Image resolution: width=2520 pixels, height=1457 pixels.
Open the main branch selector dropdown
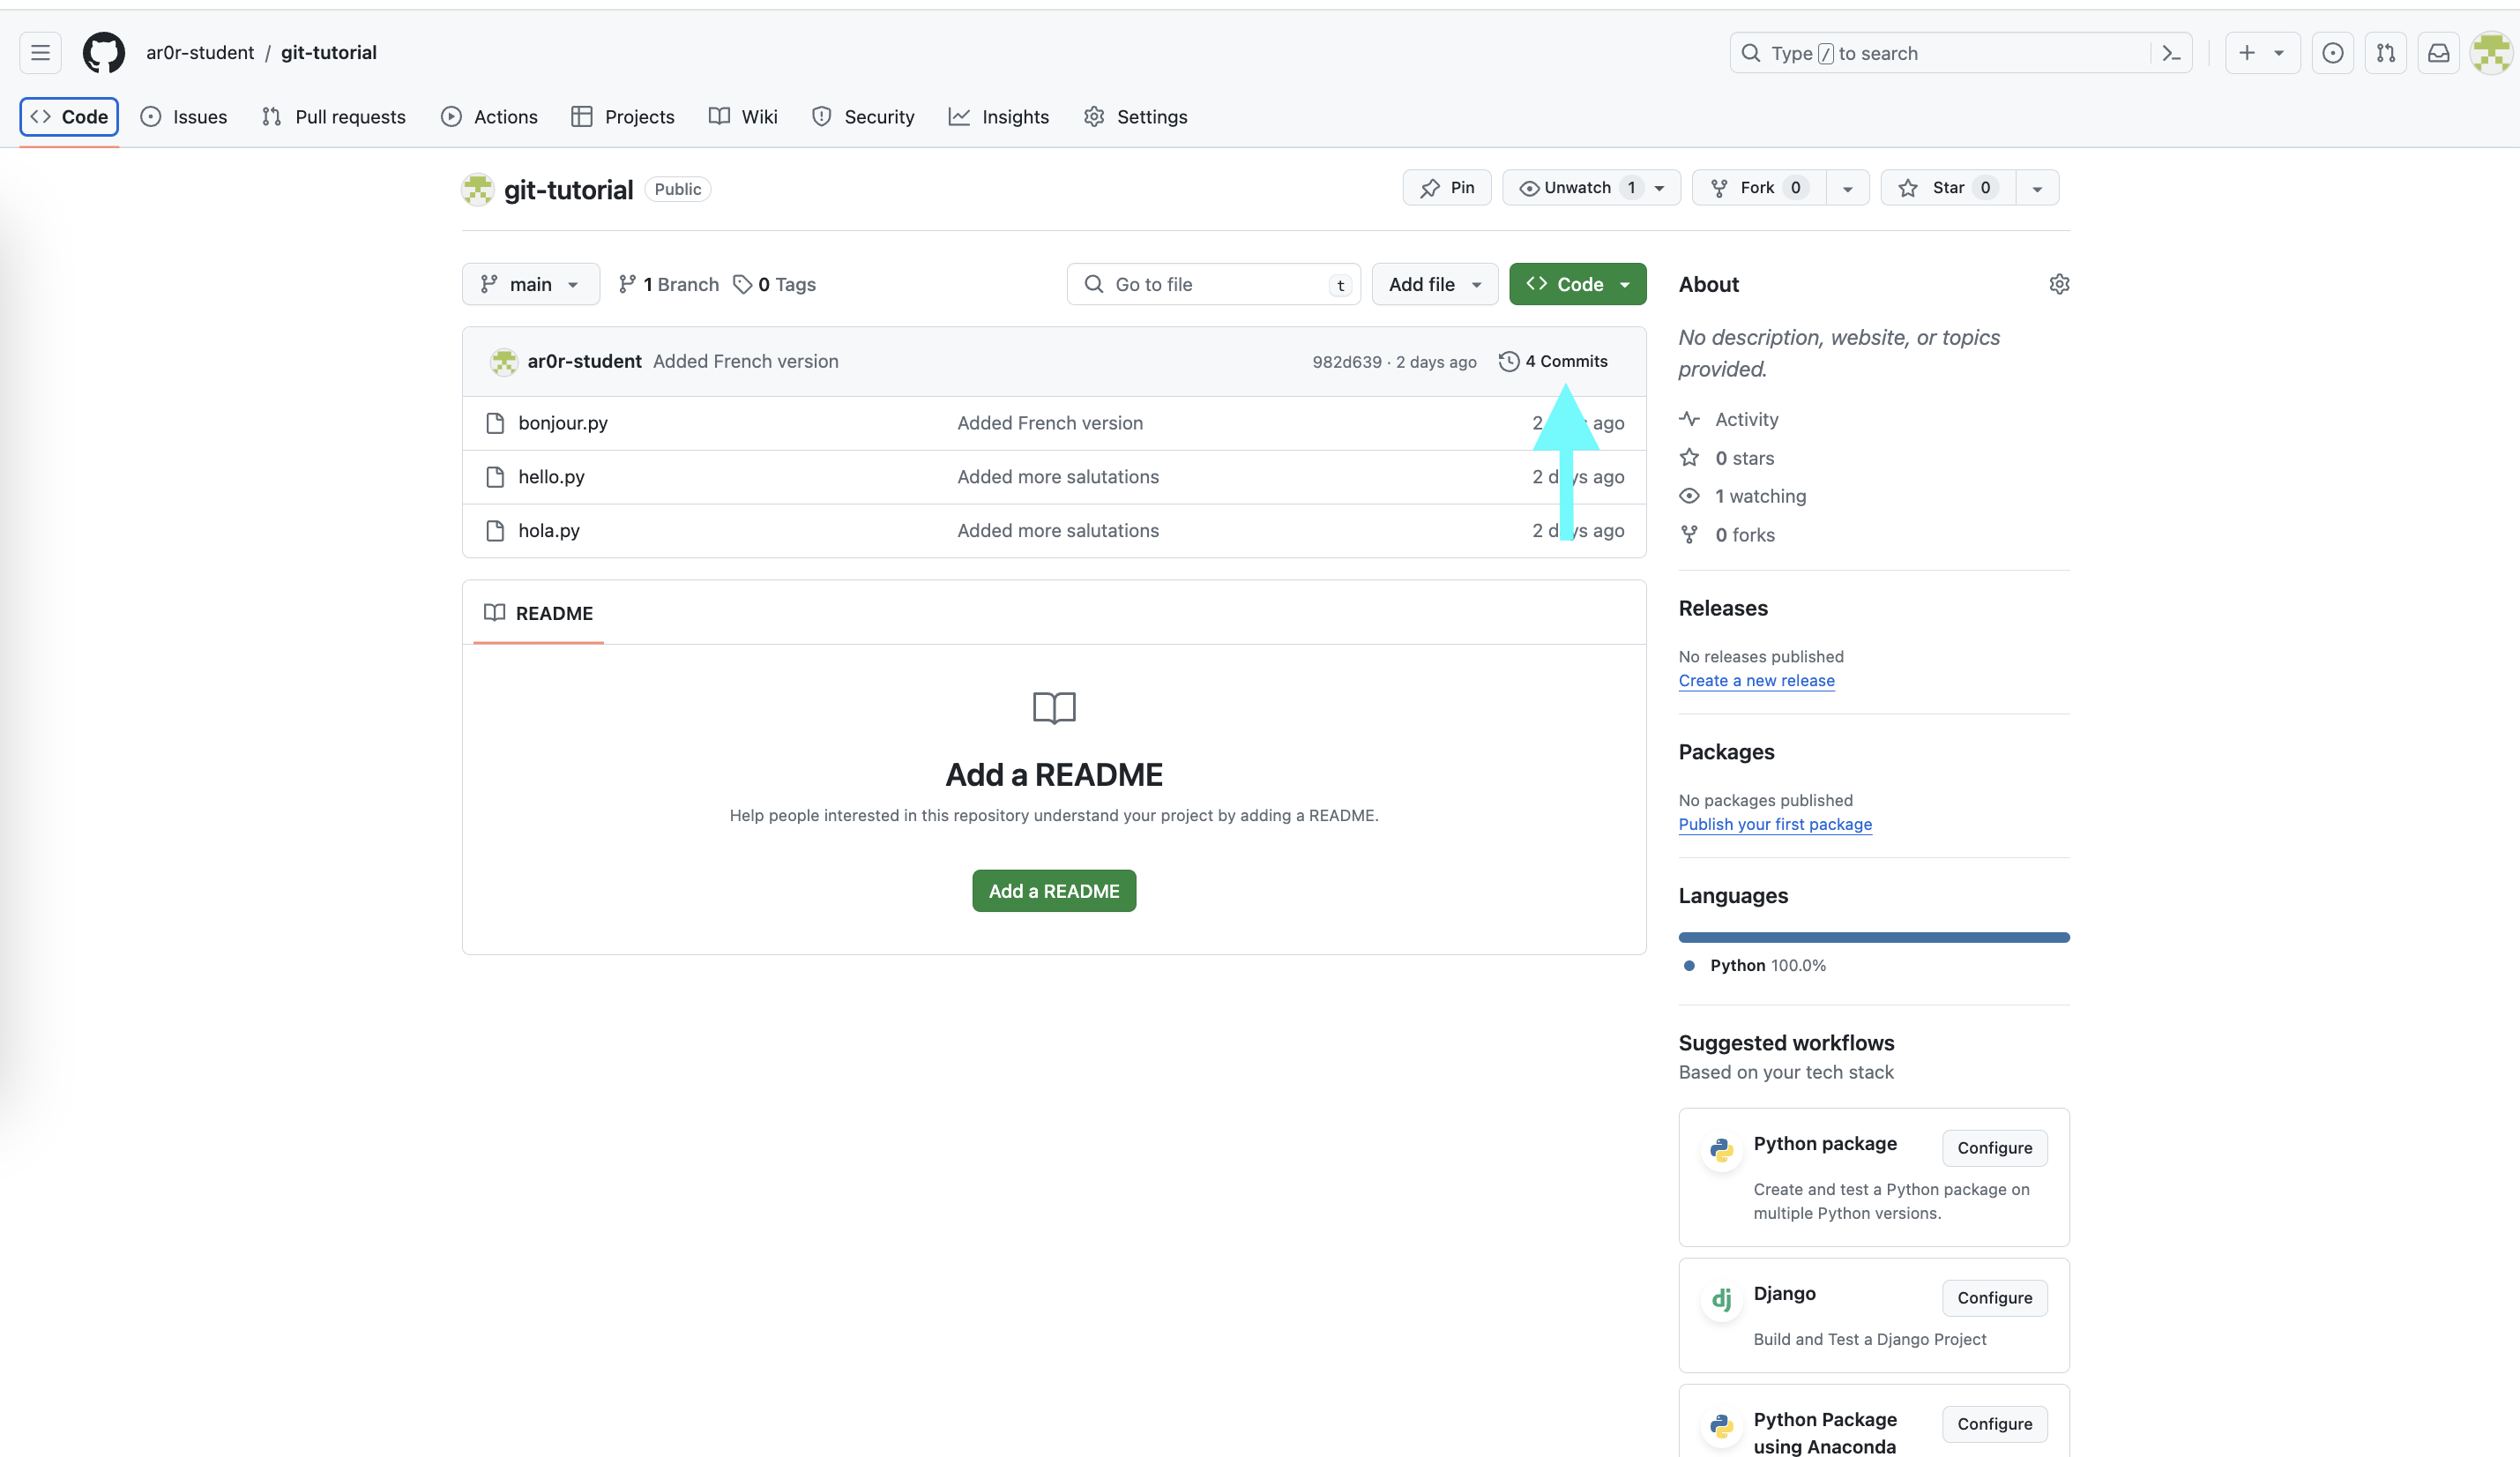(x=531, y=284)
